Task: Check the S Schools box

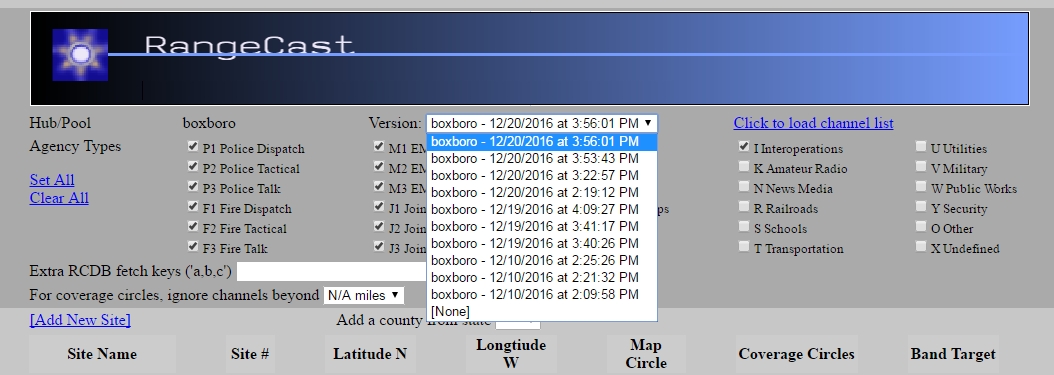Action: tap(743, 226)
